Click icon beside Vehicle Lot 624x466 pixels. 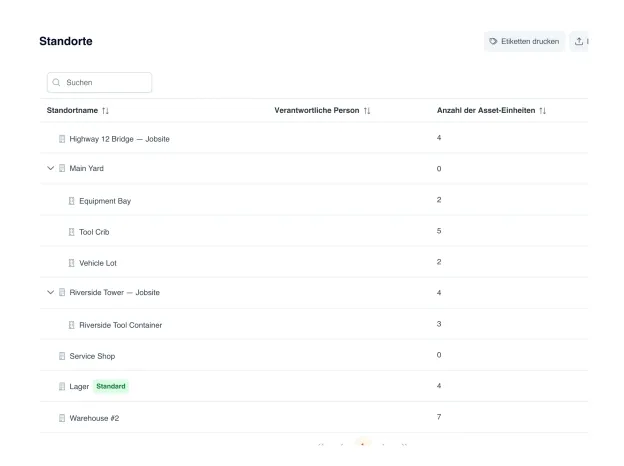pos(72,263)
